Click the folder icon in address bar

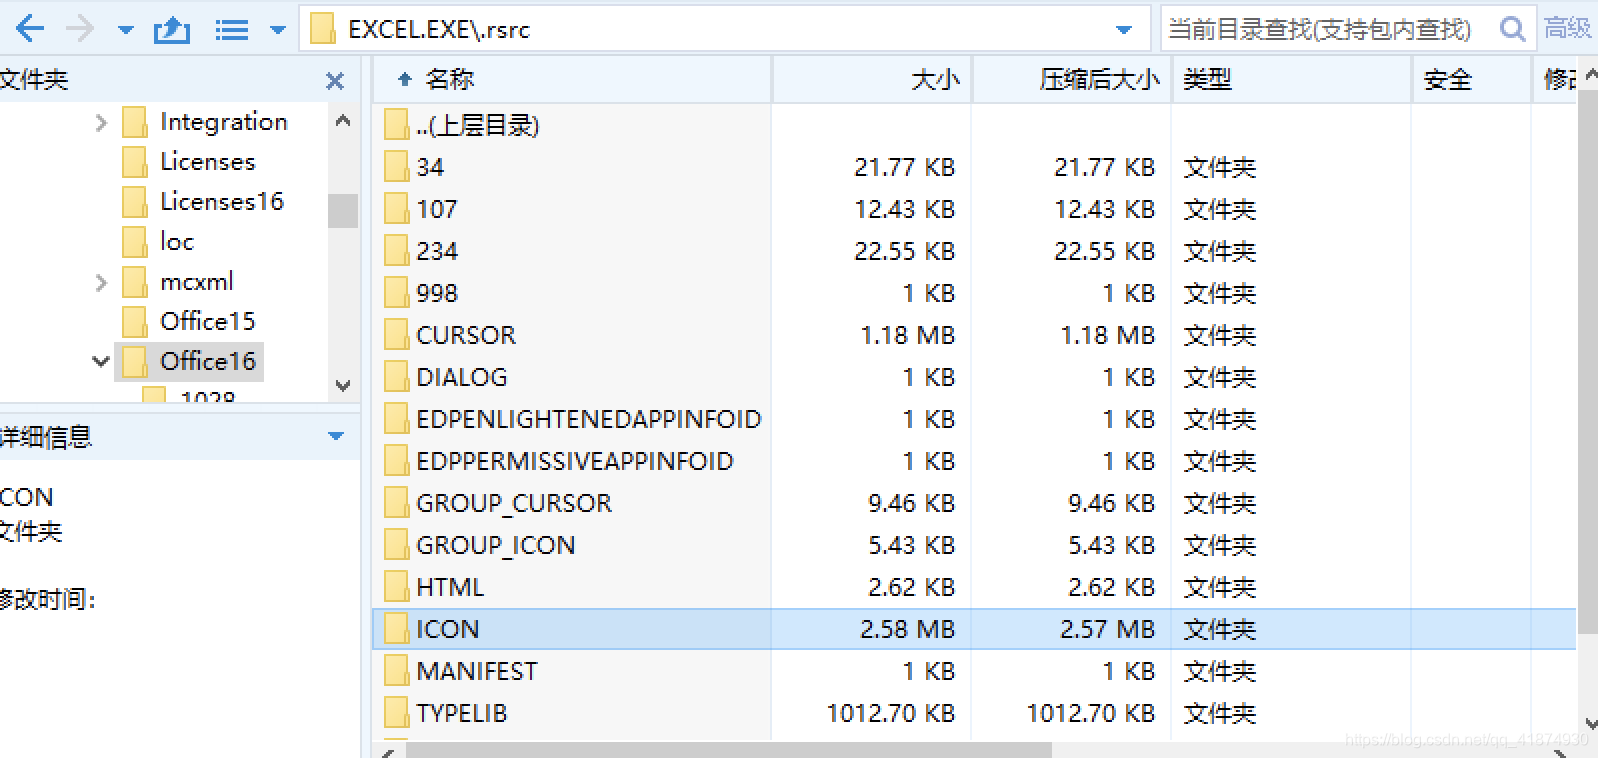pos(322,30)
